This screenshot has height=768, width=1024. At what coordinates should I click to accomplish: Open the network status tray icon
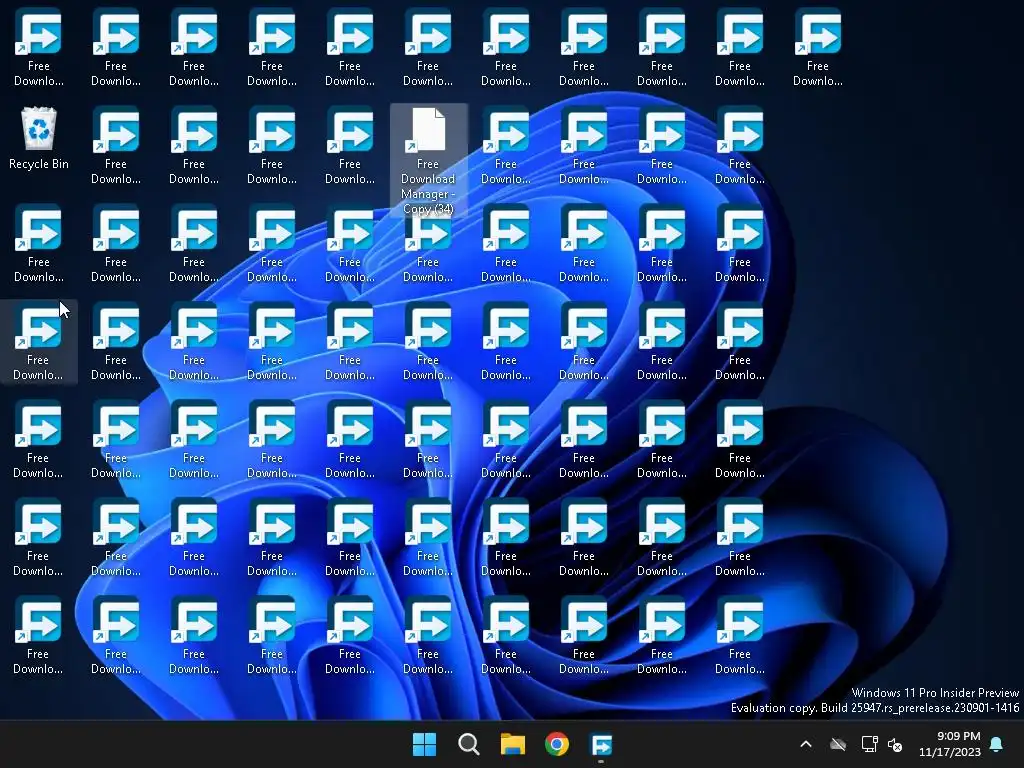[x=869, y=744]
